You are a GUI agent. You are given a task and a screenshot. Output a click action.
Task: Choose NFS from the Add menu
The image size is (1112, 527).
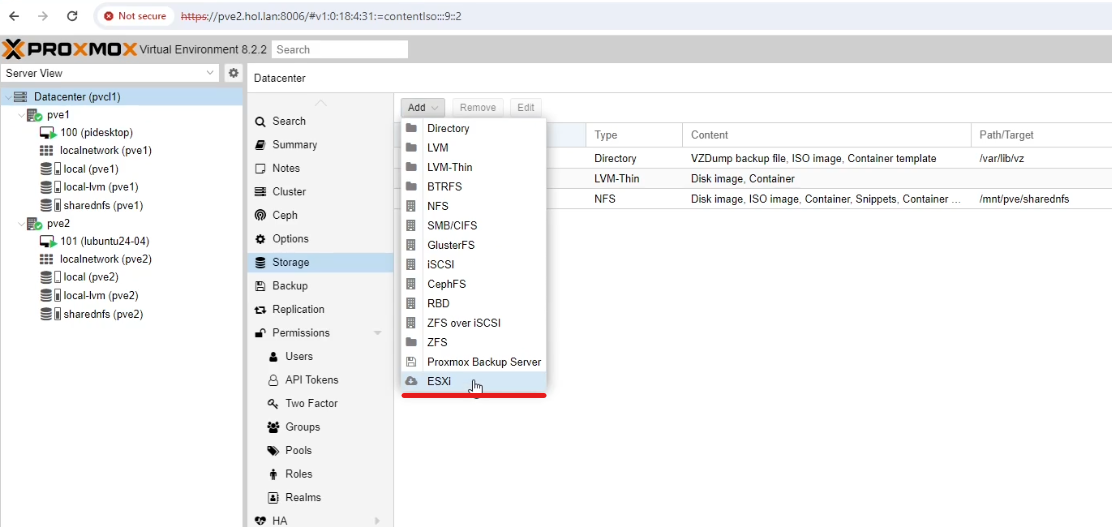[x=473, y=206]
